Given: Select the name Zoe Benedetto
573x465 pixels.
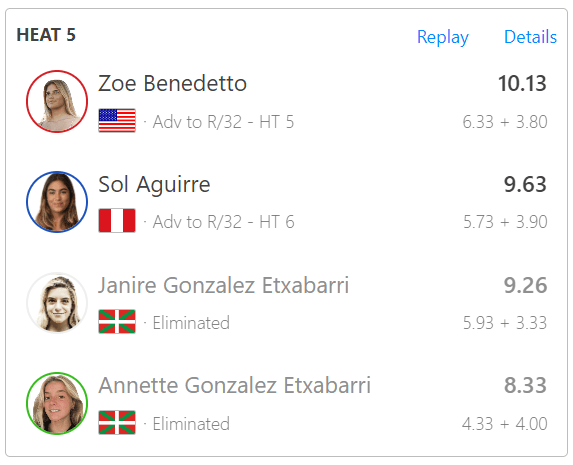Looking at the screenshot, I should coord(172,83).
